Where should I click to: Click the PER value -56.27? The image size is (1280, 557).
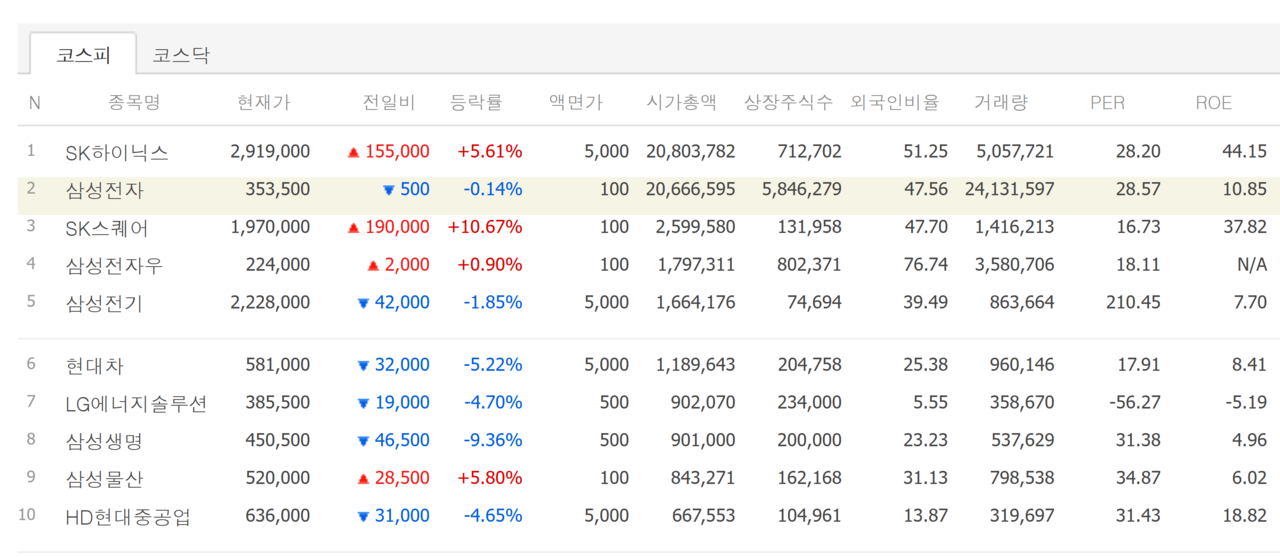coord(1135,403)
